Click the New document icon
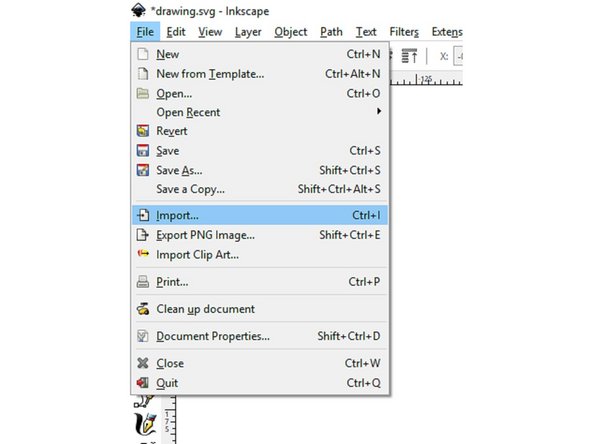The height and width of the screenshot is (444, 592). [x=143, y=54]
